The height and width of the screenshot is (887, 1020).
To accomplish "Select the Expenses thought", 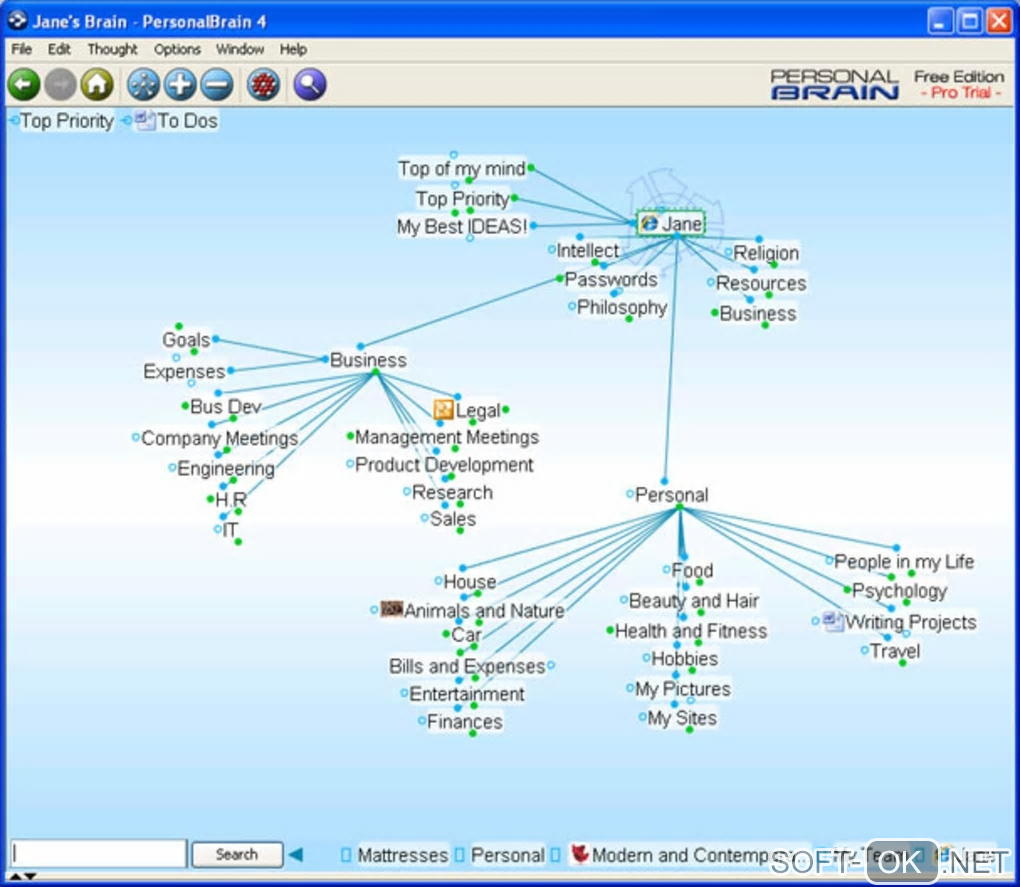I will [184, 371].
